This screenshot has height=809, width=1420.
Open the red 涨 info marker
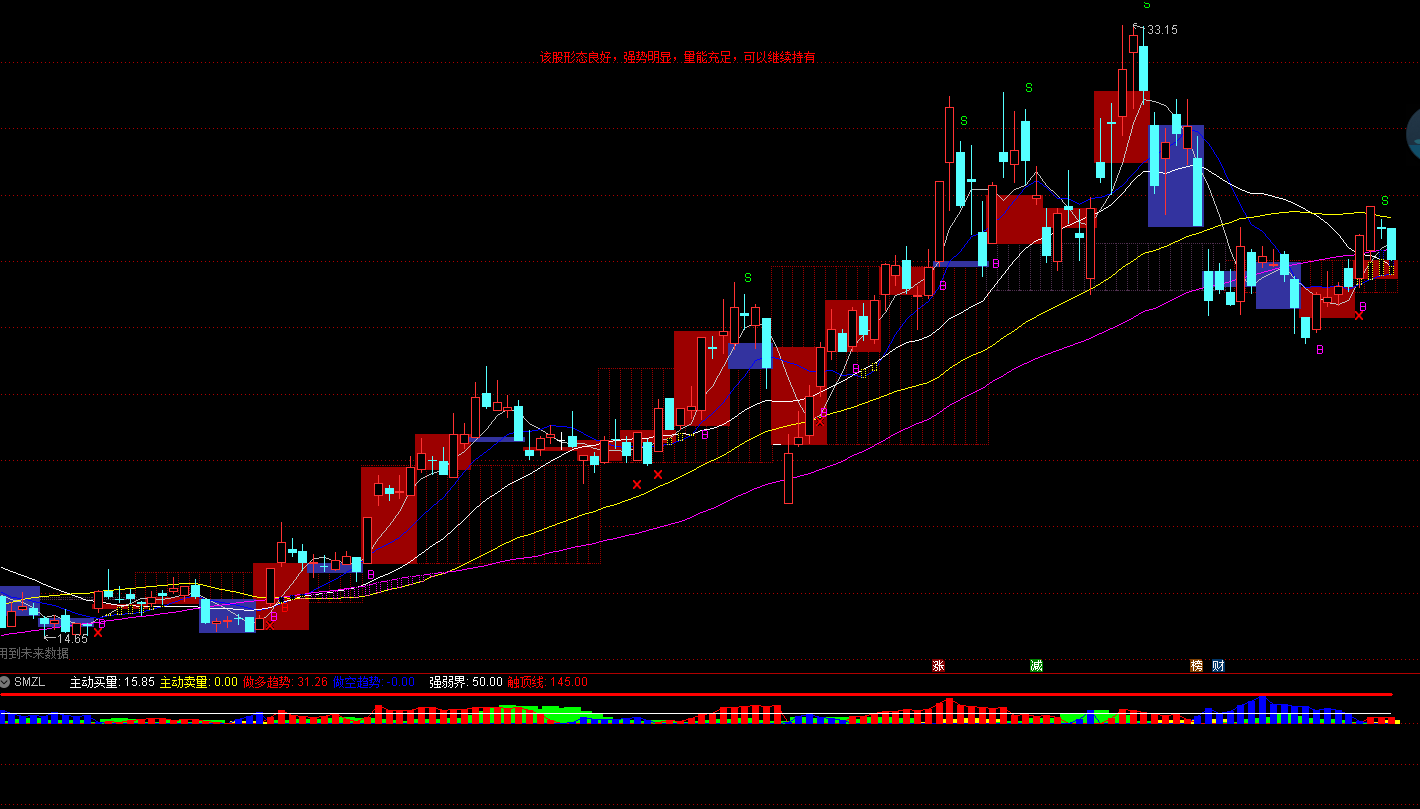(x=938, y=665)
